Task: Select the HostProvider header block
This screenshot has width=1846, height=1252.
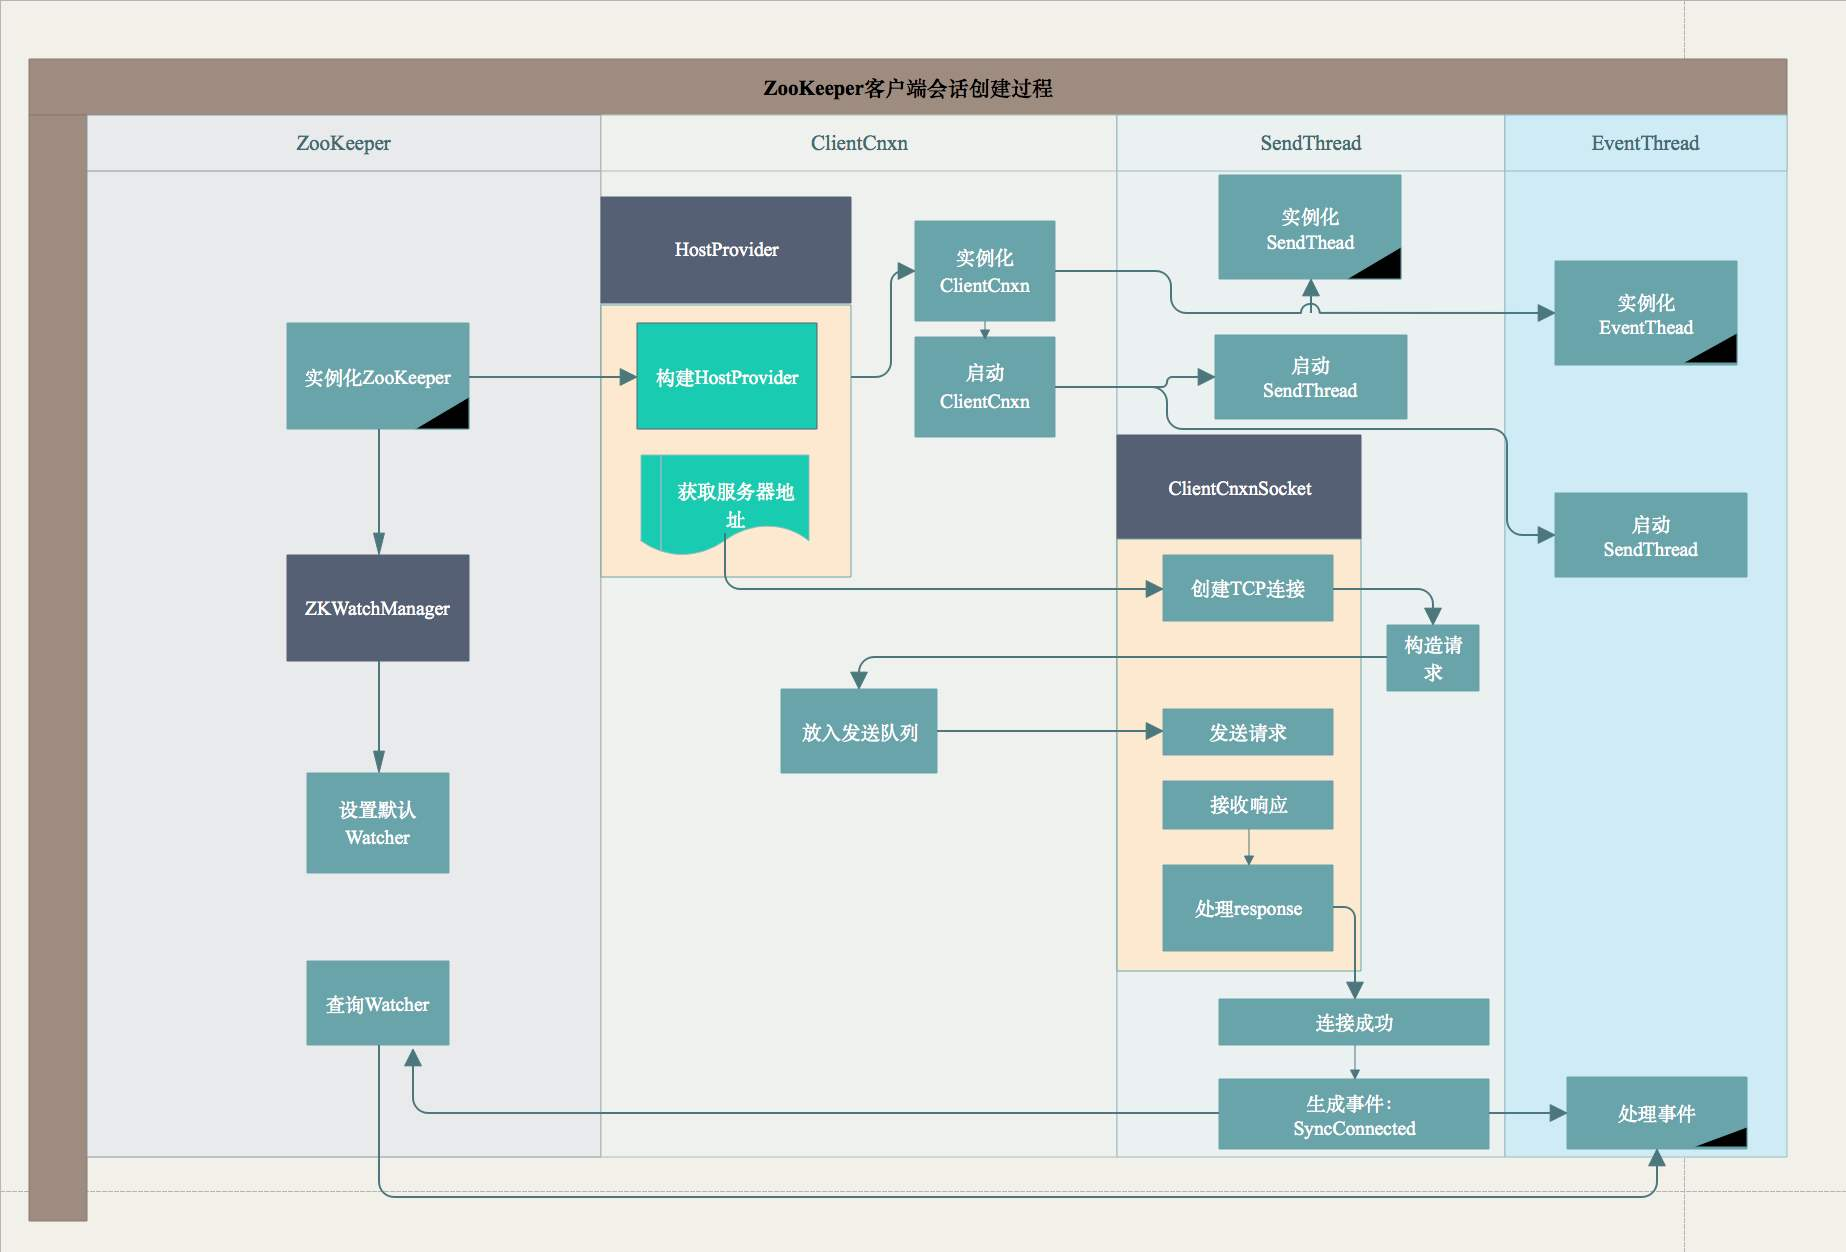Action: click(x=726, y=250)
